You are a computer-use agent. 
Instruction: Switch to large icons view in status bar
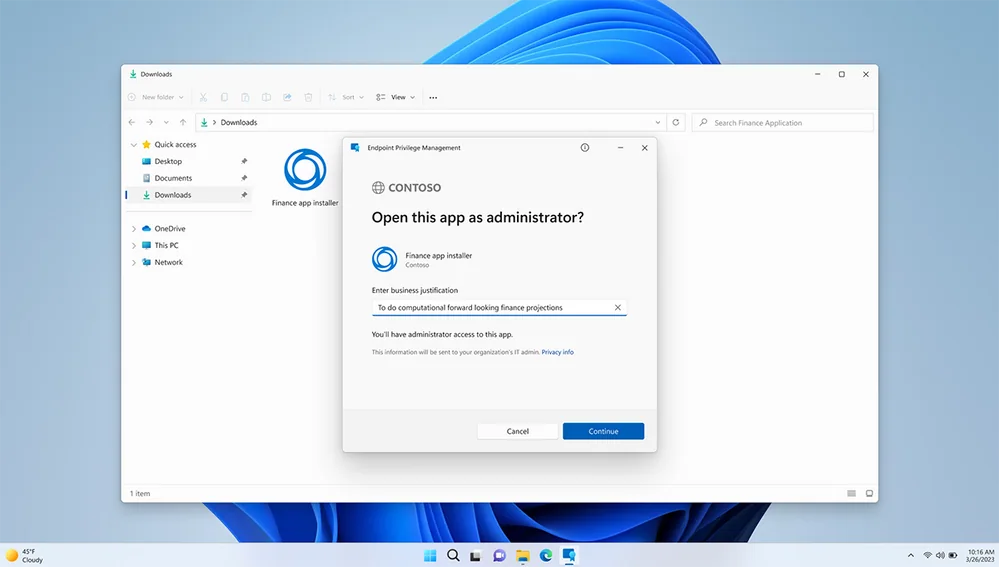coord(869,494)
